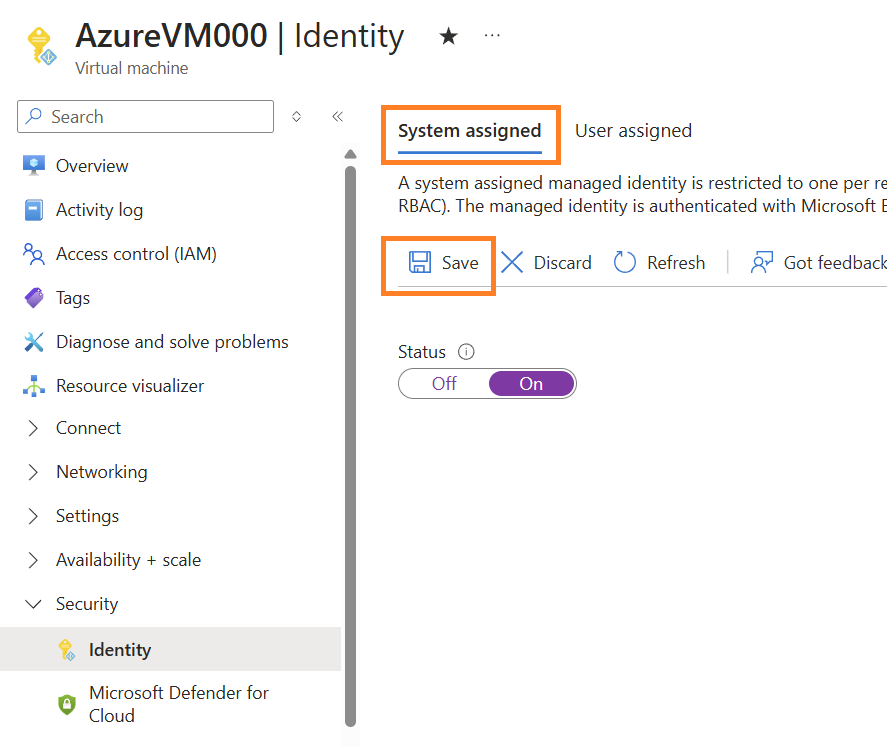Expand the Connect section chevron

click(33, 428)
